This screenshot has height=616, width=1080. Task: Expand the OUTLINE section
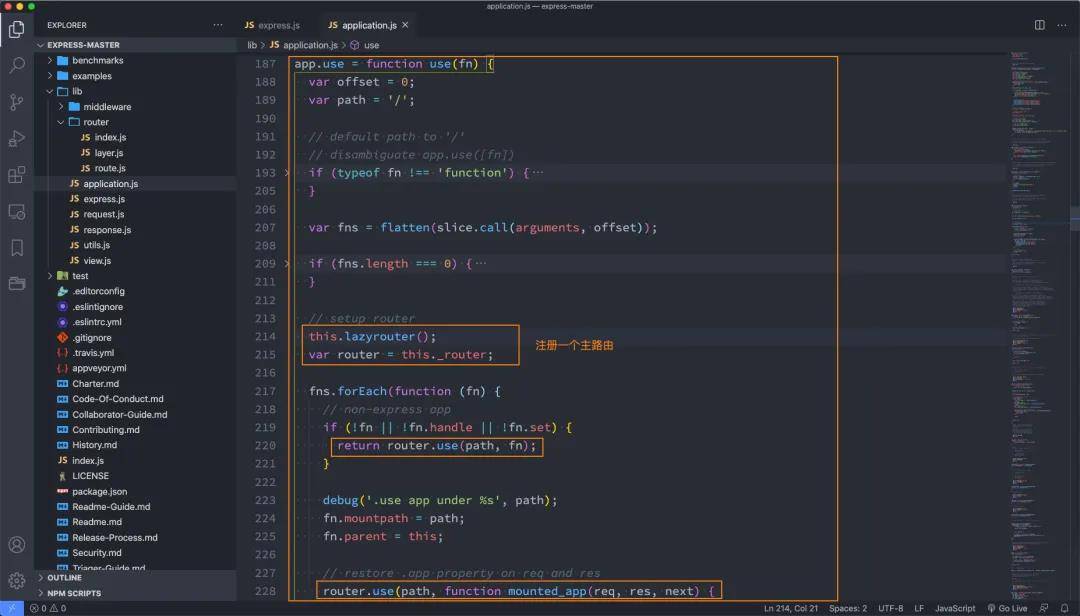click(x=135, y=577)
